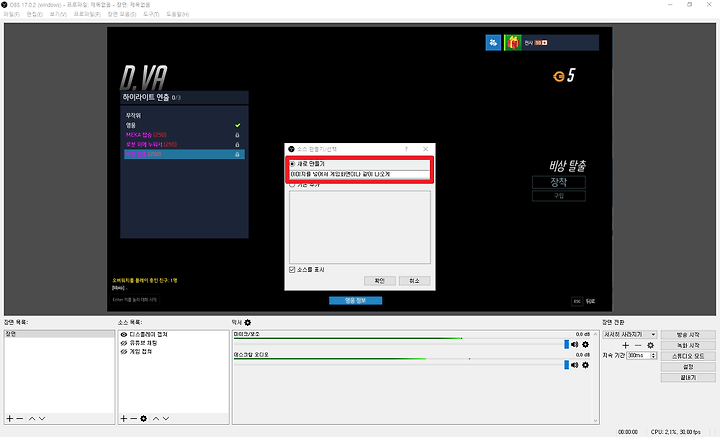Image resolution: width=720 pixels, height=437 pixels.
Task: Open the 장면 모음(S) menu
Action: tap(122, 14)
